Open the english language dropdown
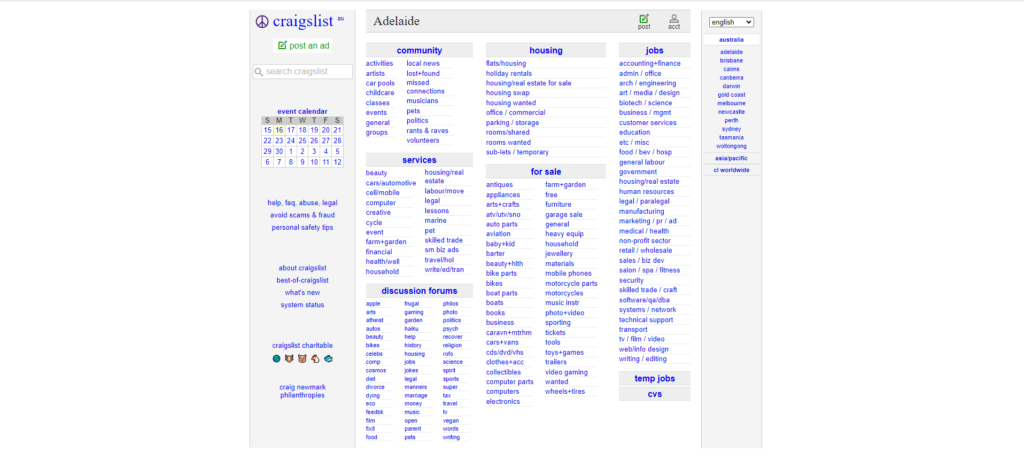Viewport: 1024px width, 476px height. coord(731,22)
